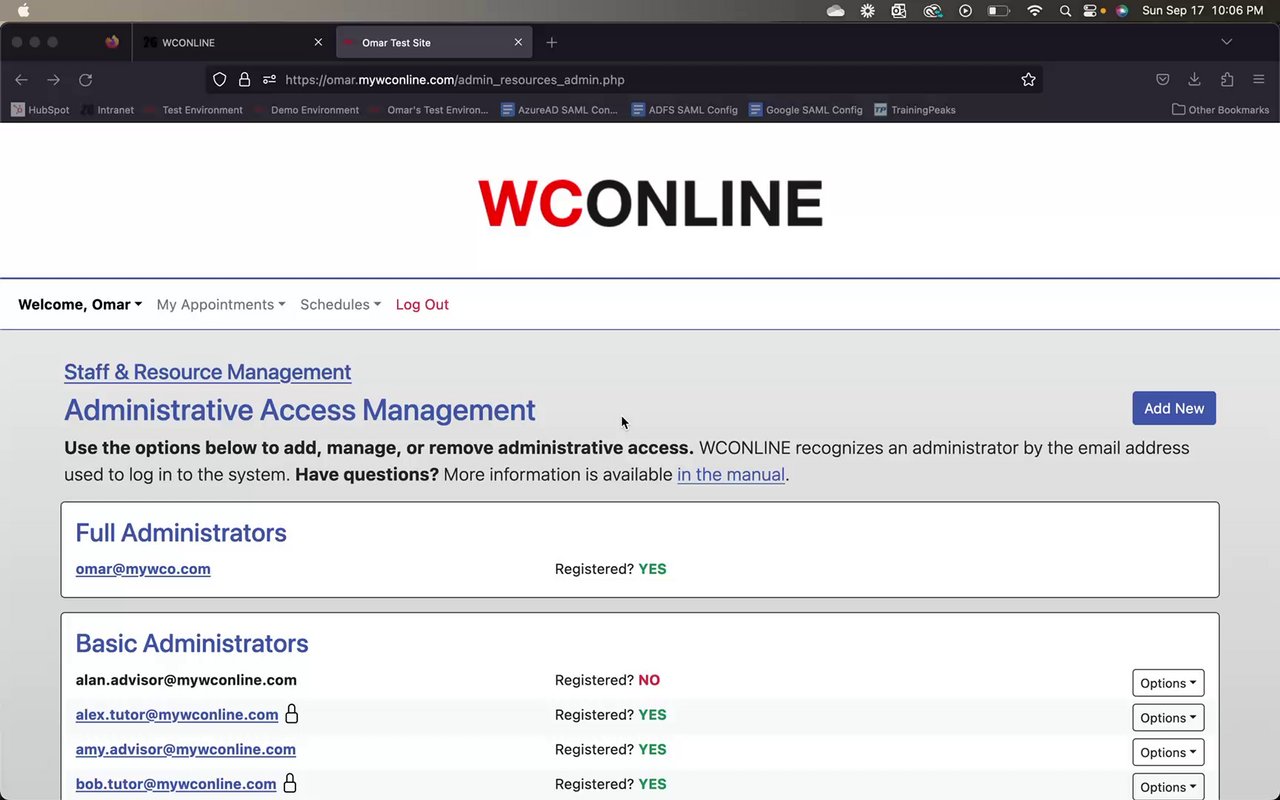Click the battery icon in menu bar
This screenshot has width=1280, height=800.
[x=998, y=11]
